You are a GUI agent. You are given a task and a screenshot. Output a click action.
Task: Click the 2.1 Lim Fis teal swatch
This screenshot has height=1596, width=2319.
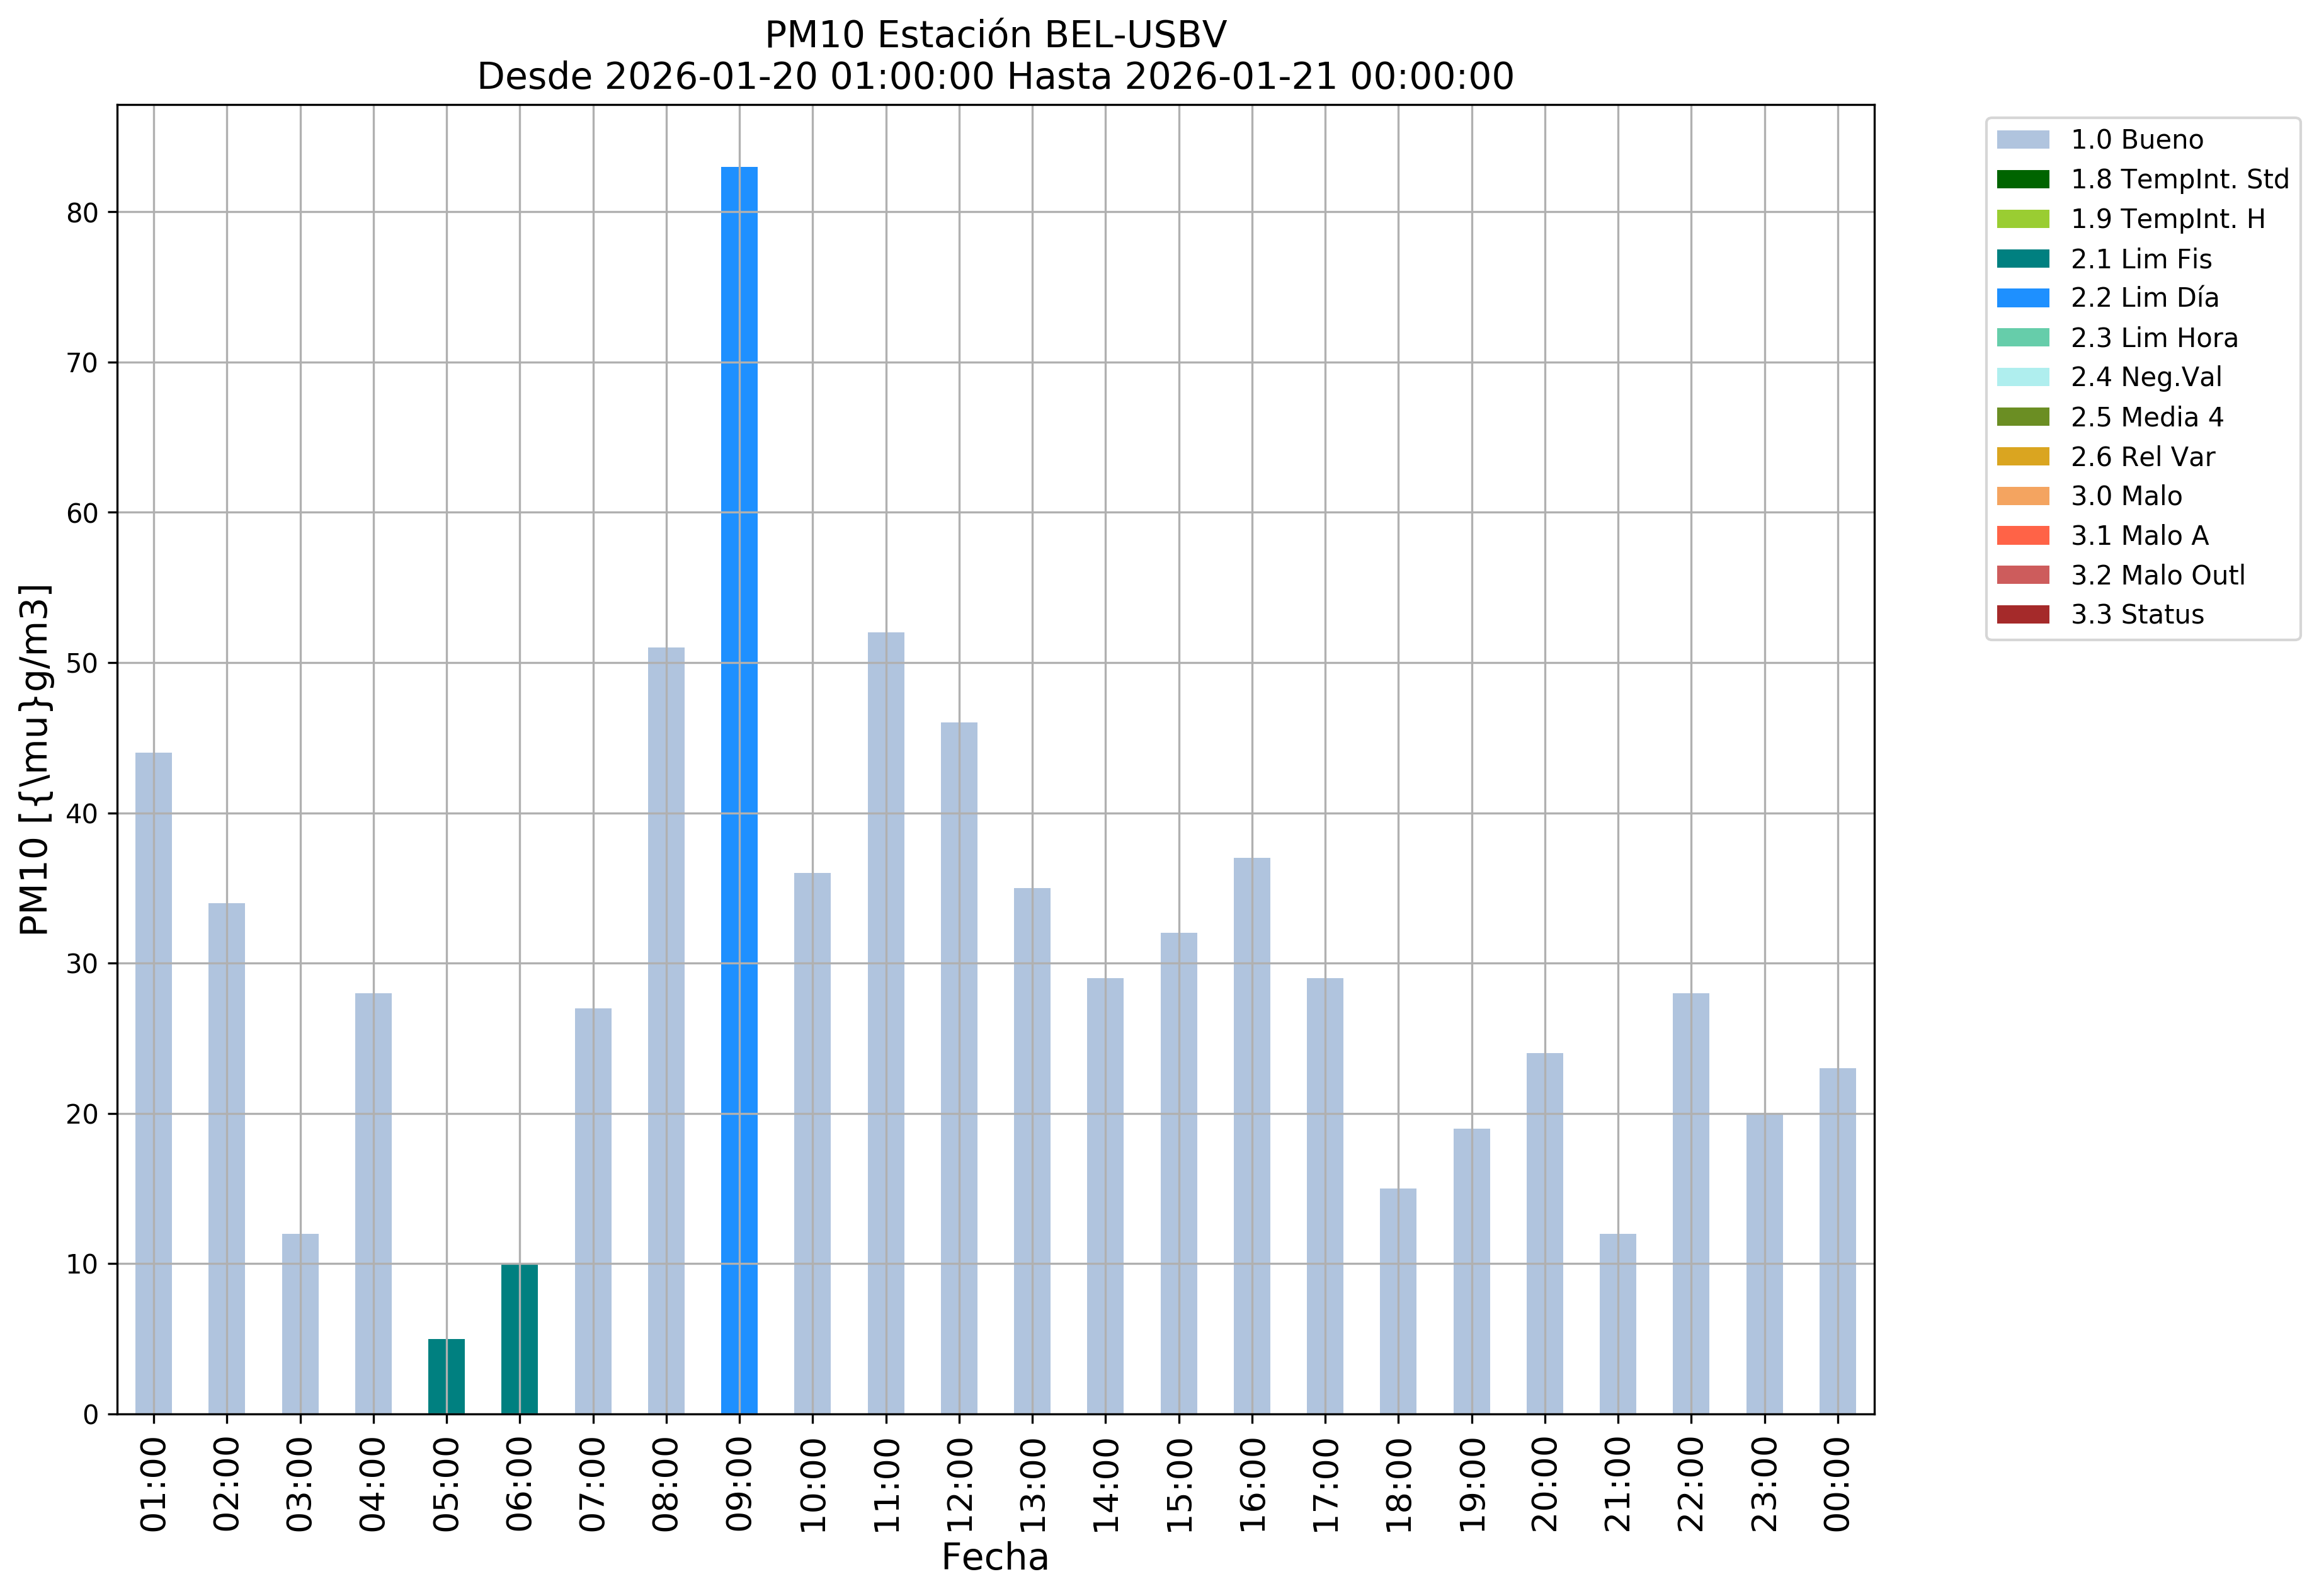[x=2022, y=259]
